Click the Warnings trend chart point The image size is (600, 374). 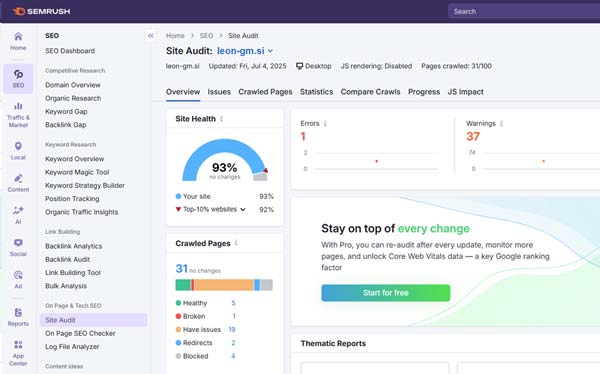tap(543, 161)
